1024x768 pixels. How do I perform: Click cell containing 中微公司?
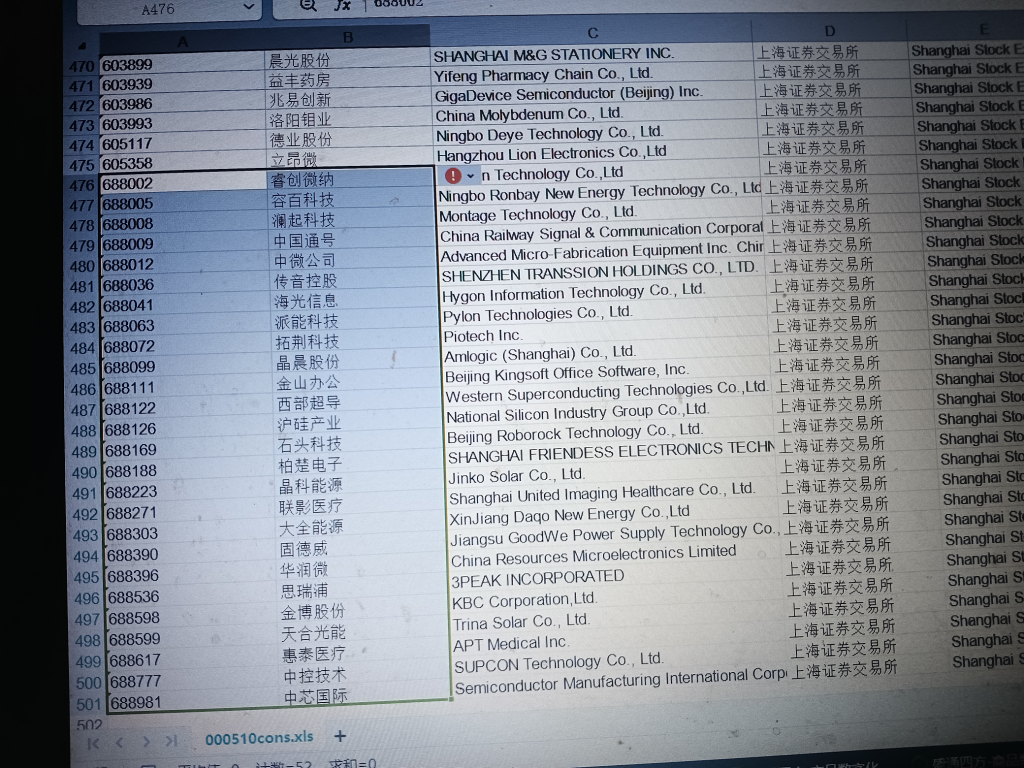click(x=354, y=261)
